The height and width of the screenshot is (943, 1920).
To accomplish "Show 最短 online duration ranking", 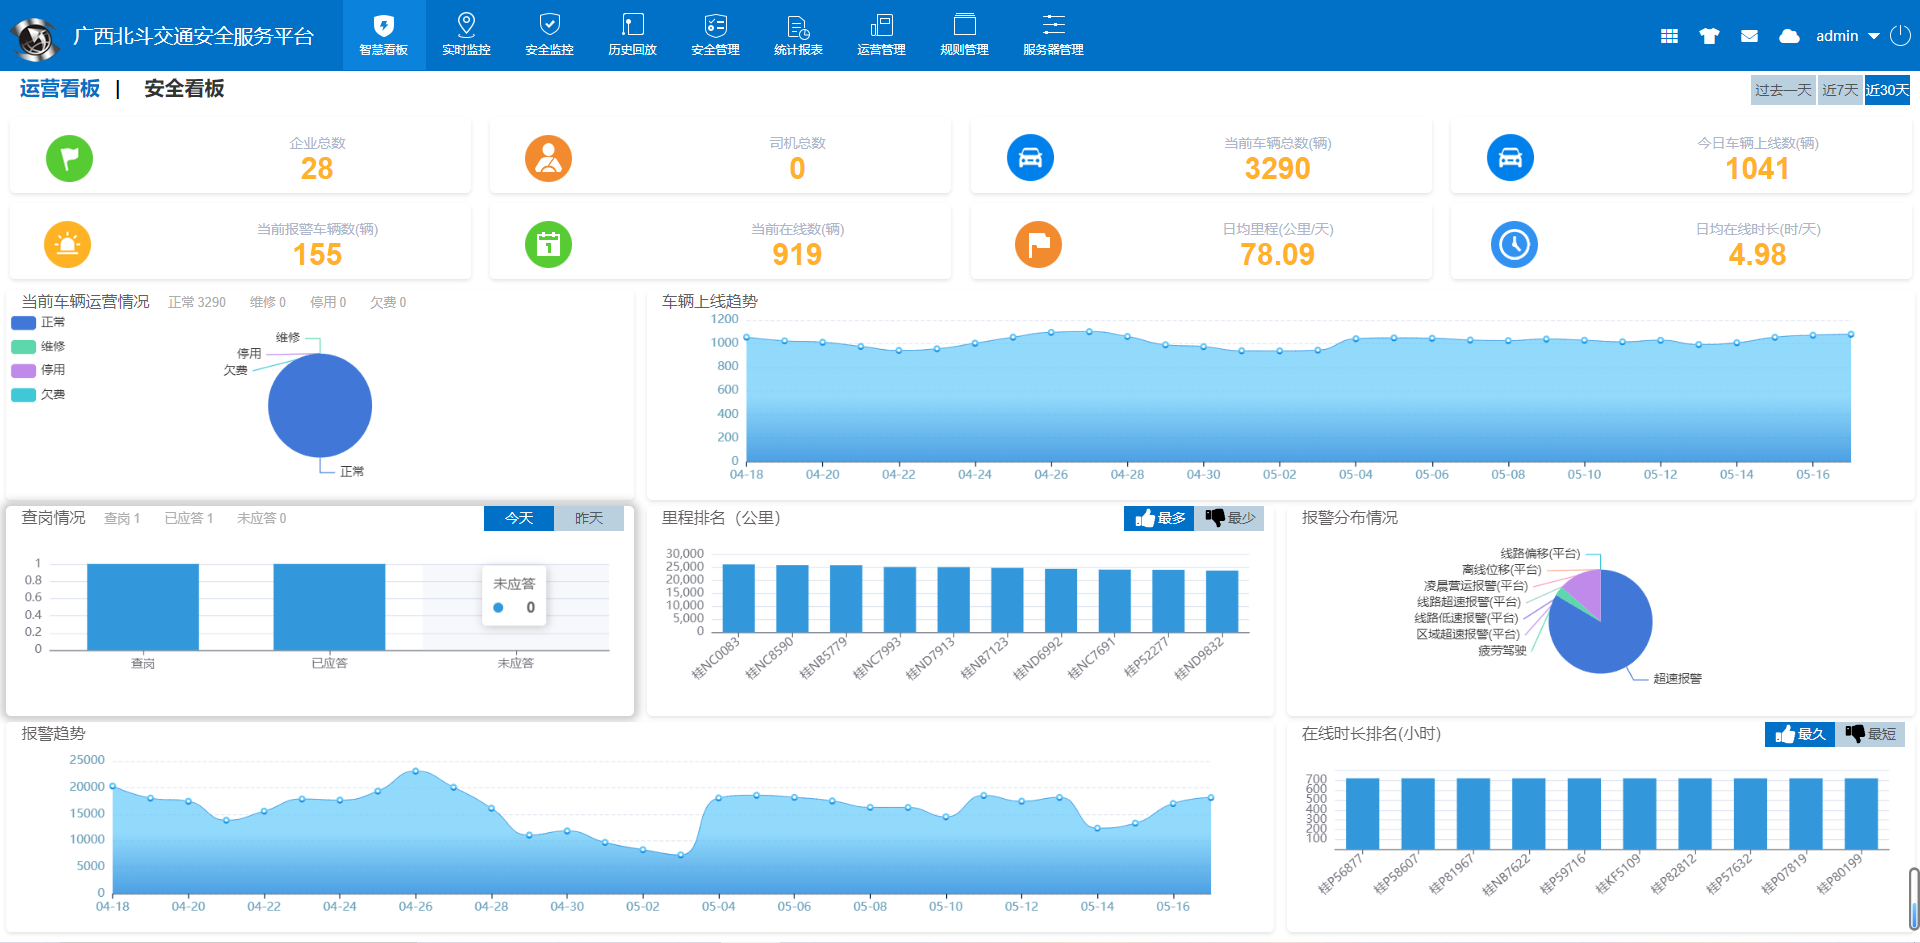I will tap(1870, 734).
